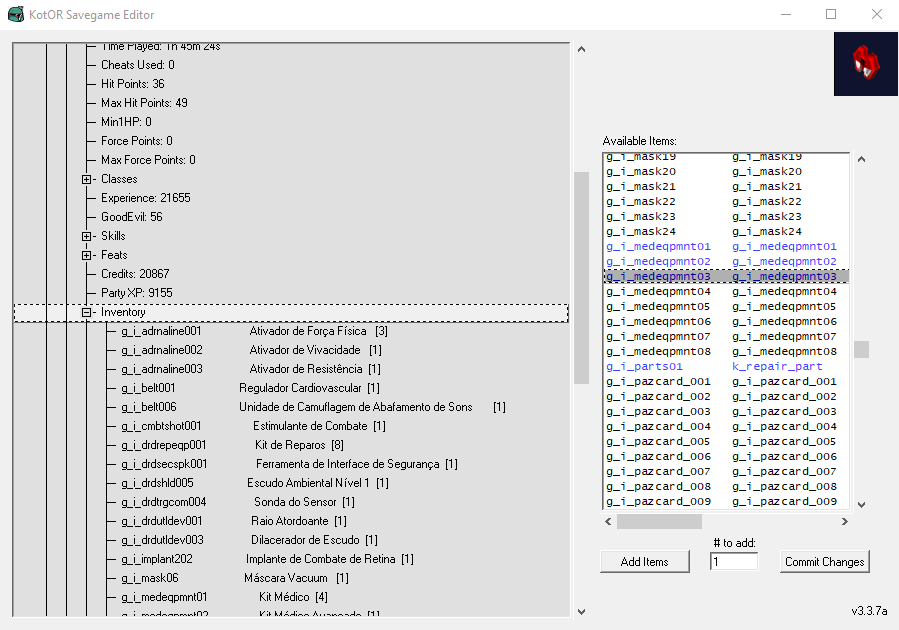This screenshot has width=899, height=630.
Task: Select g_i_pazcard_001 in Available Items
Action: (x=726, y=381)
